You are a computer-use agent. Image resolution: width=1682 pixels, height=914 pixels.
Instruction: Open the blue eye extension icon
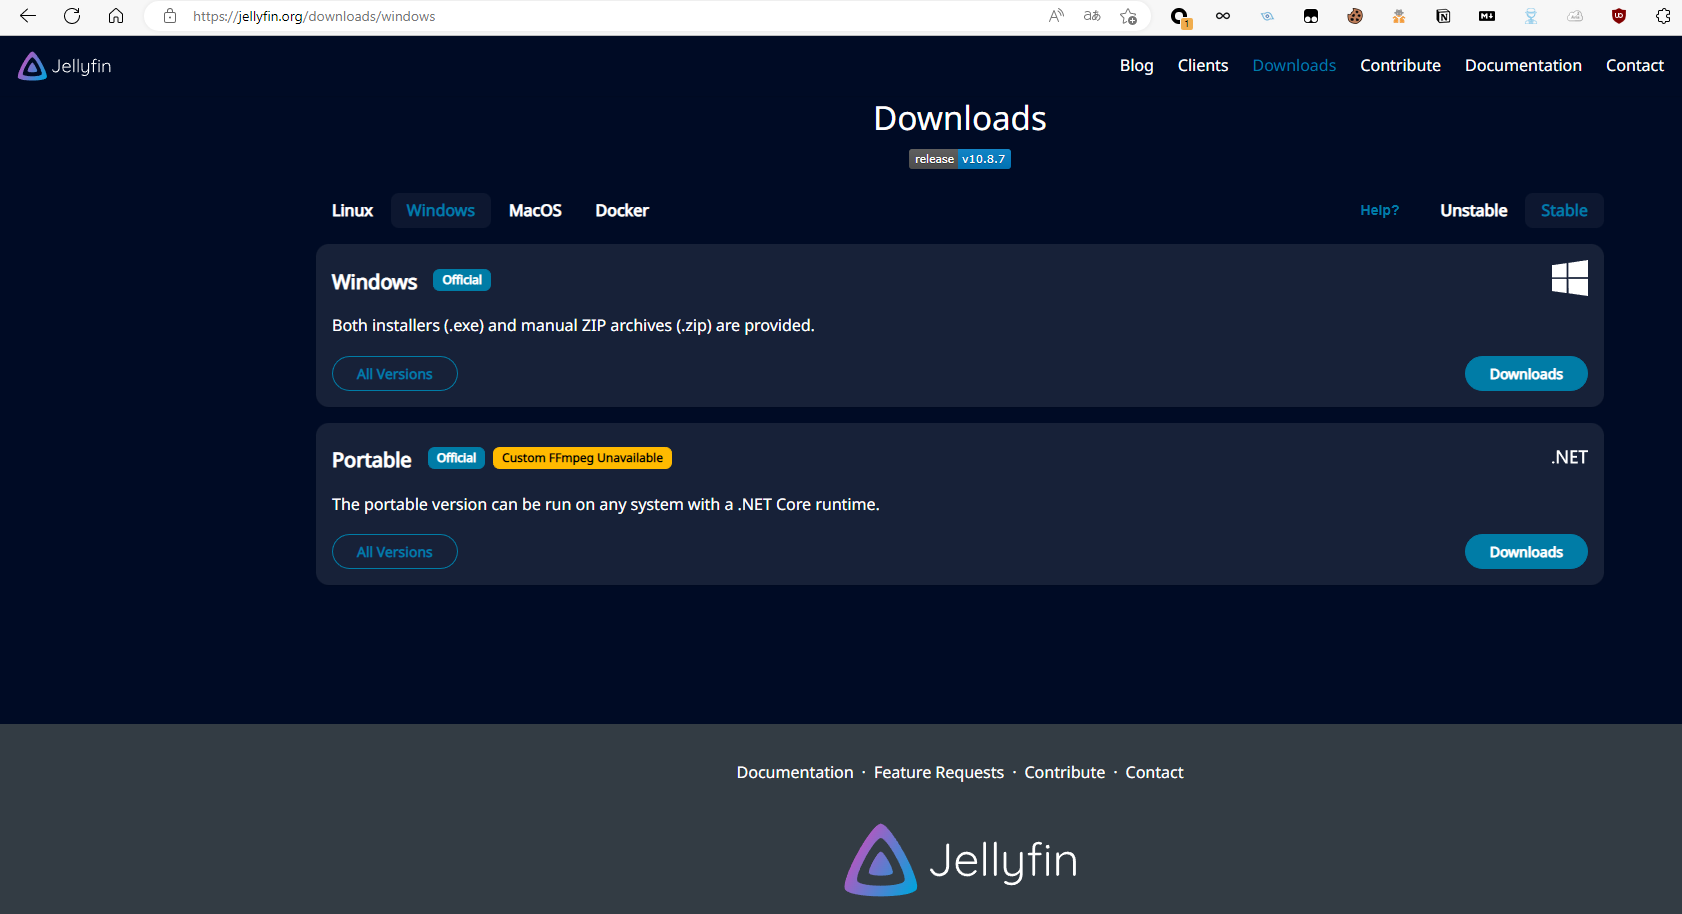point(1267,16)
